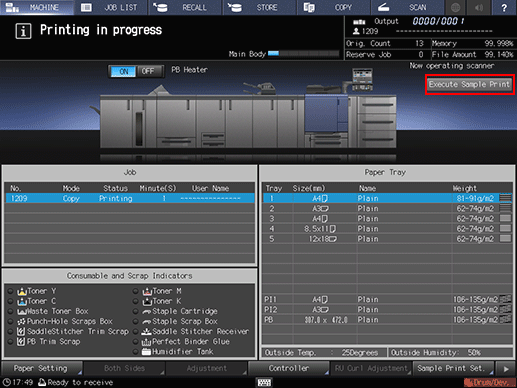Click Perfect Binder Glue icon
The width and height of the screenshot is (517, 388).
147,342
